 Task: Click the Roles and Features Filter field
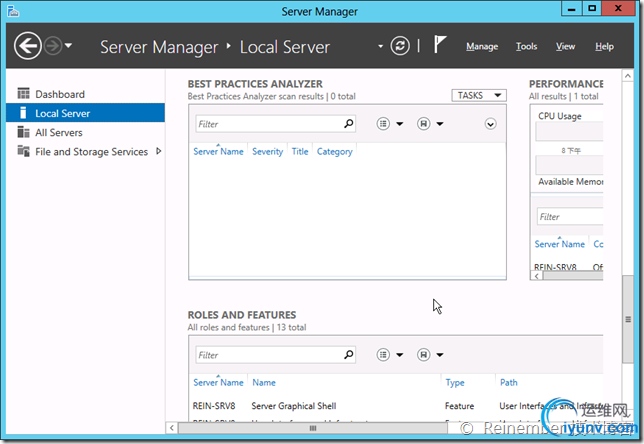276,355
